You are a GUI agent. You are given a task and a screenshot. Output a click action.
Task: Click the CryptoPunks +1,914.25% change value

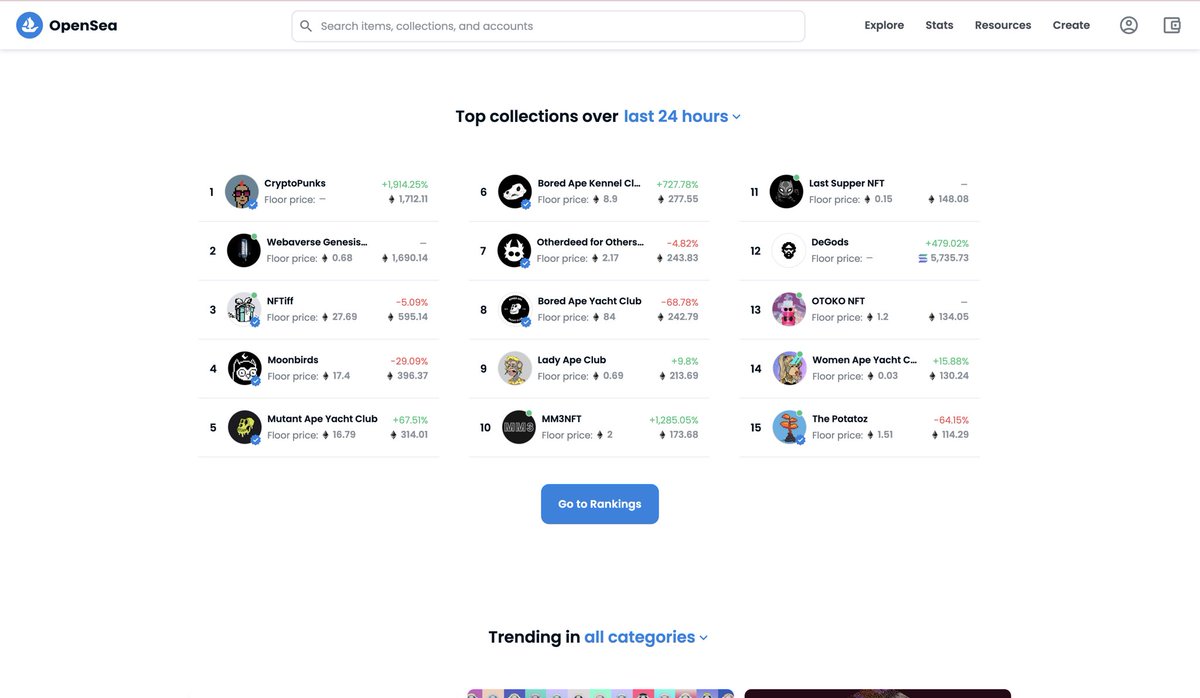404,185
